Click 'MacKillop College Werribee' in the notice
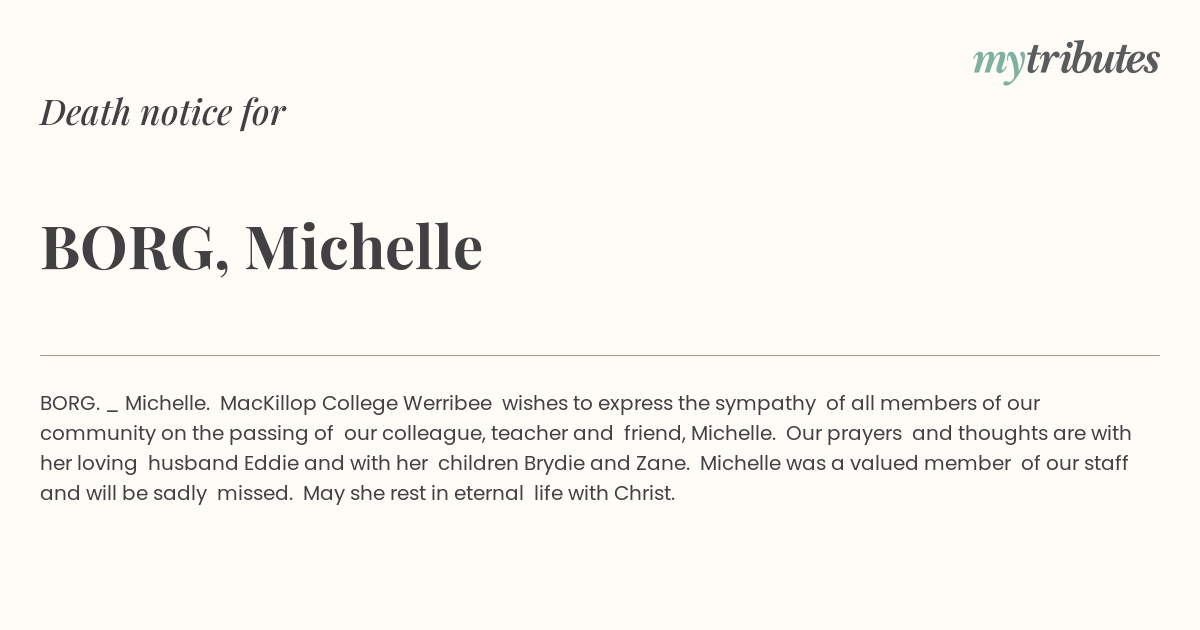 coord(356,403)
